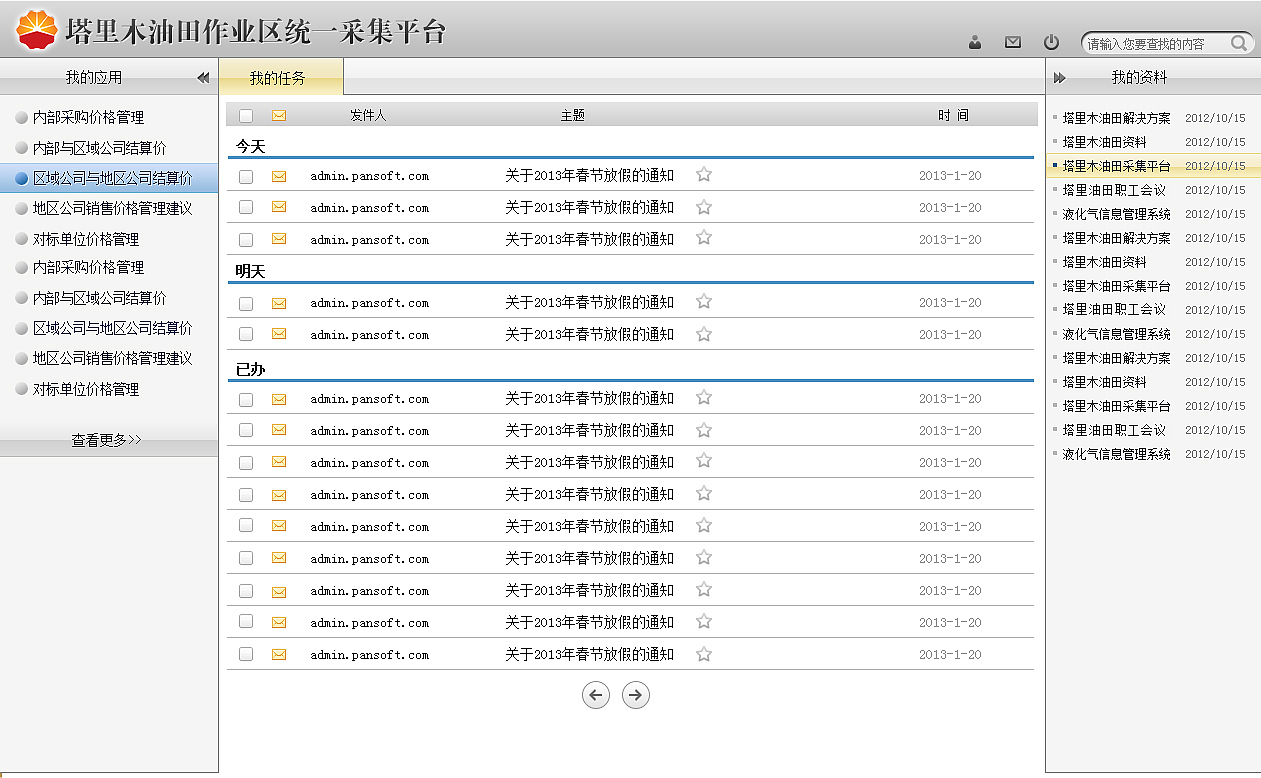Star the second message under 今天
This screenshot has height=778, width=1261.
(704, 206)
